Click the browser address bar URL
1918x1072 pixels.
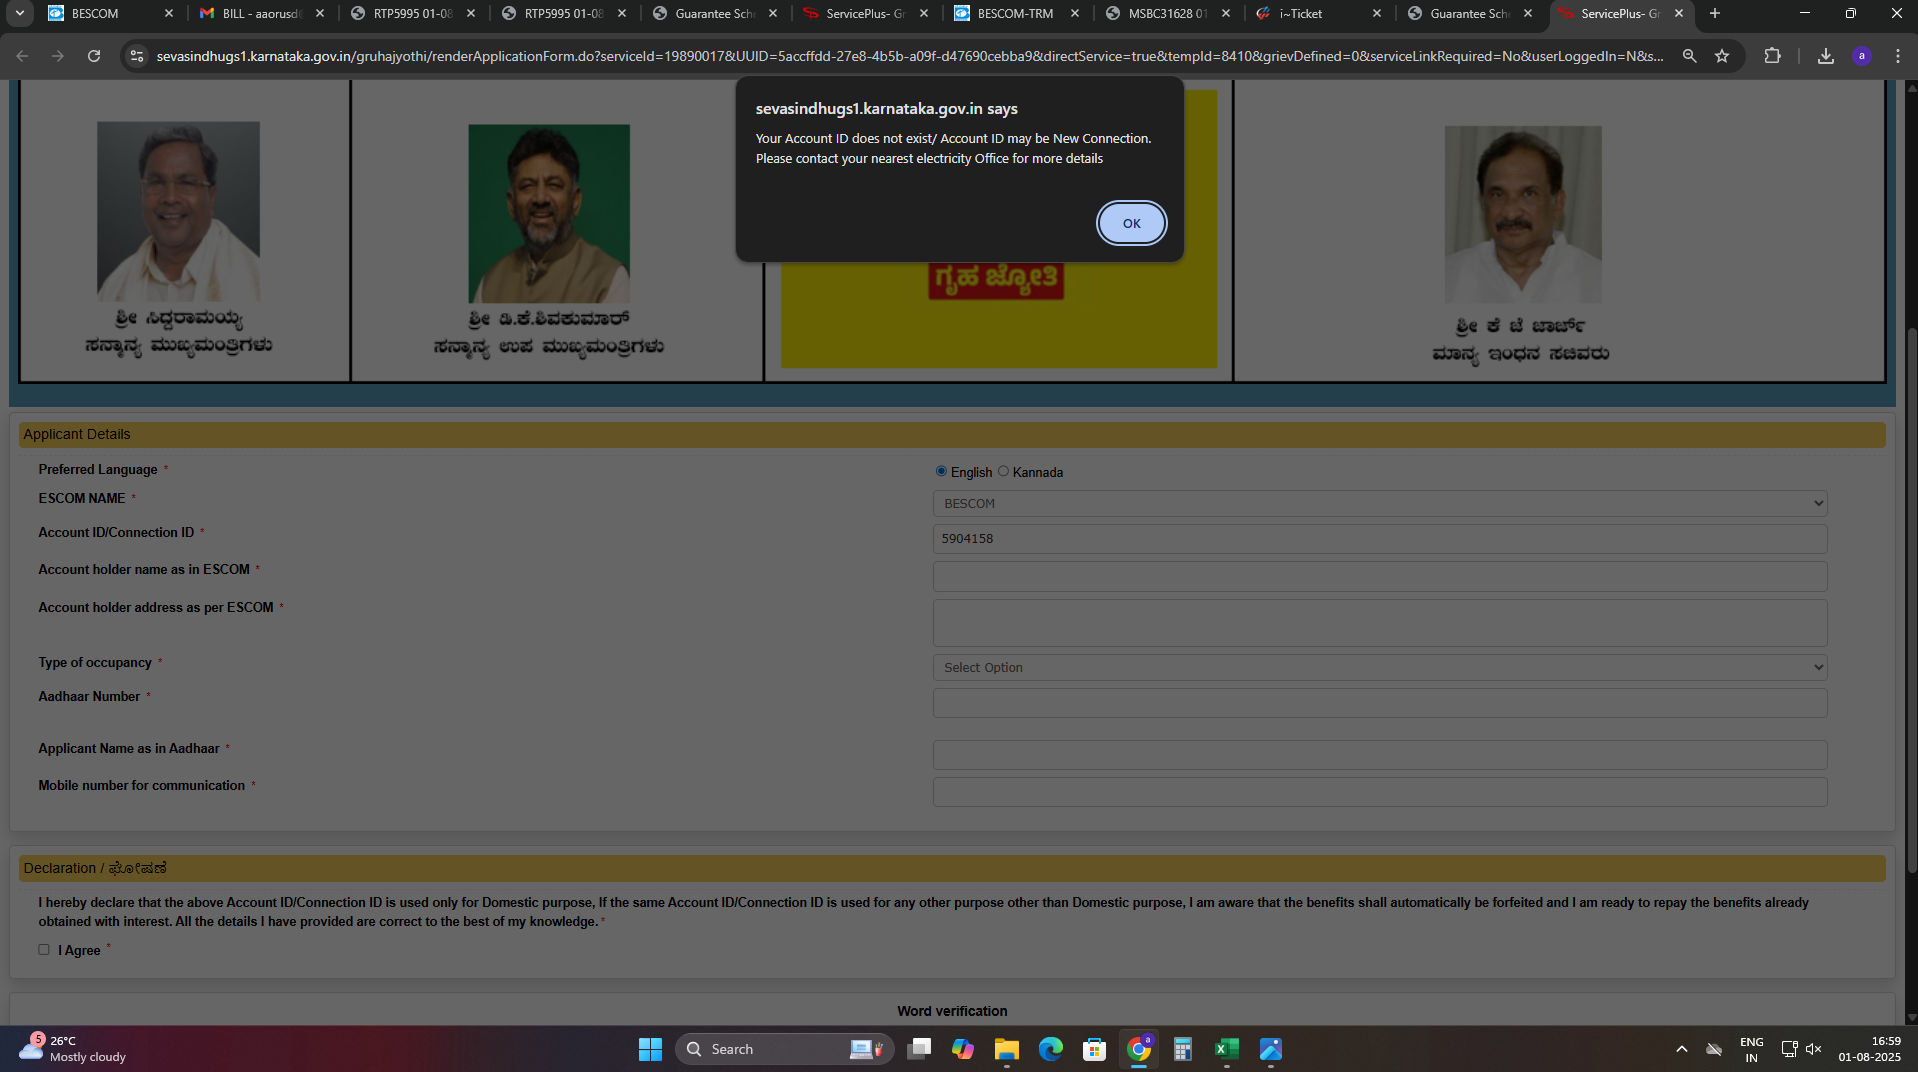(x=910, y=56)
